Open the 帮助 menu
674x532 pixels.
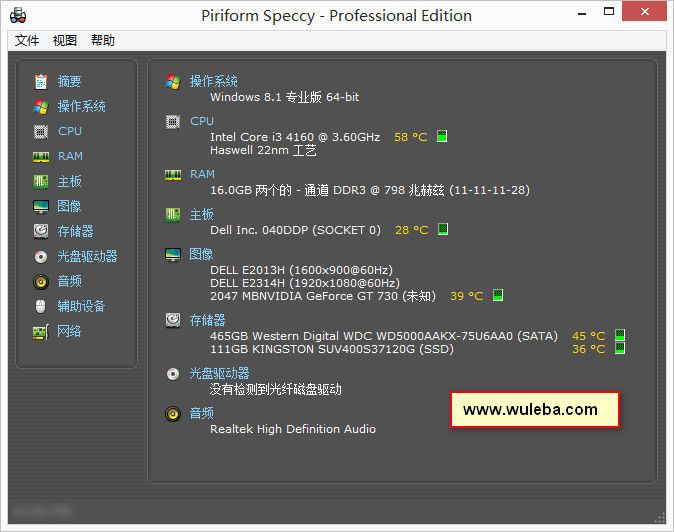click(x=103, y=40)
